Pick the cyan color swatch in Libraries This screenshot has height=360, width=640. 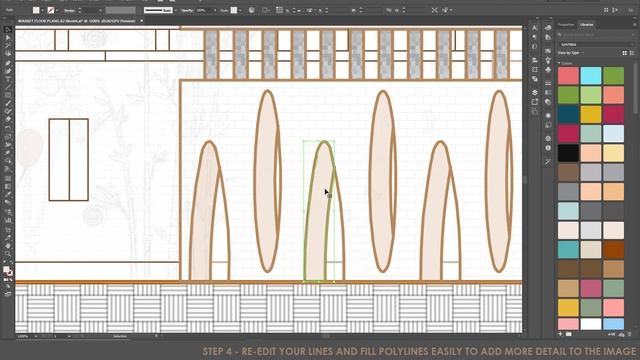tap(591, 76)
